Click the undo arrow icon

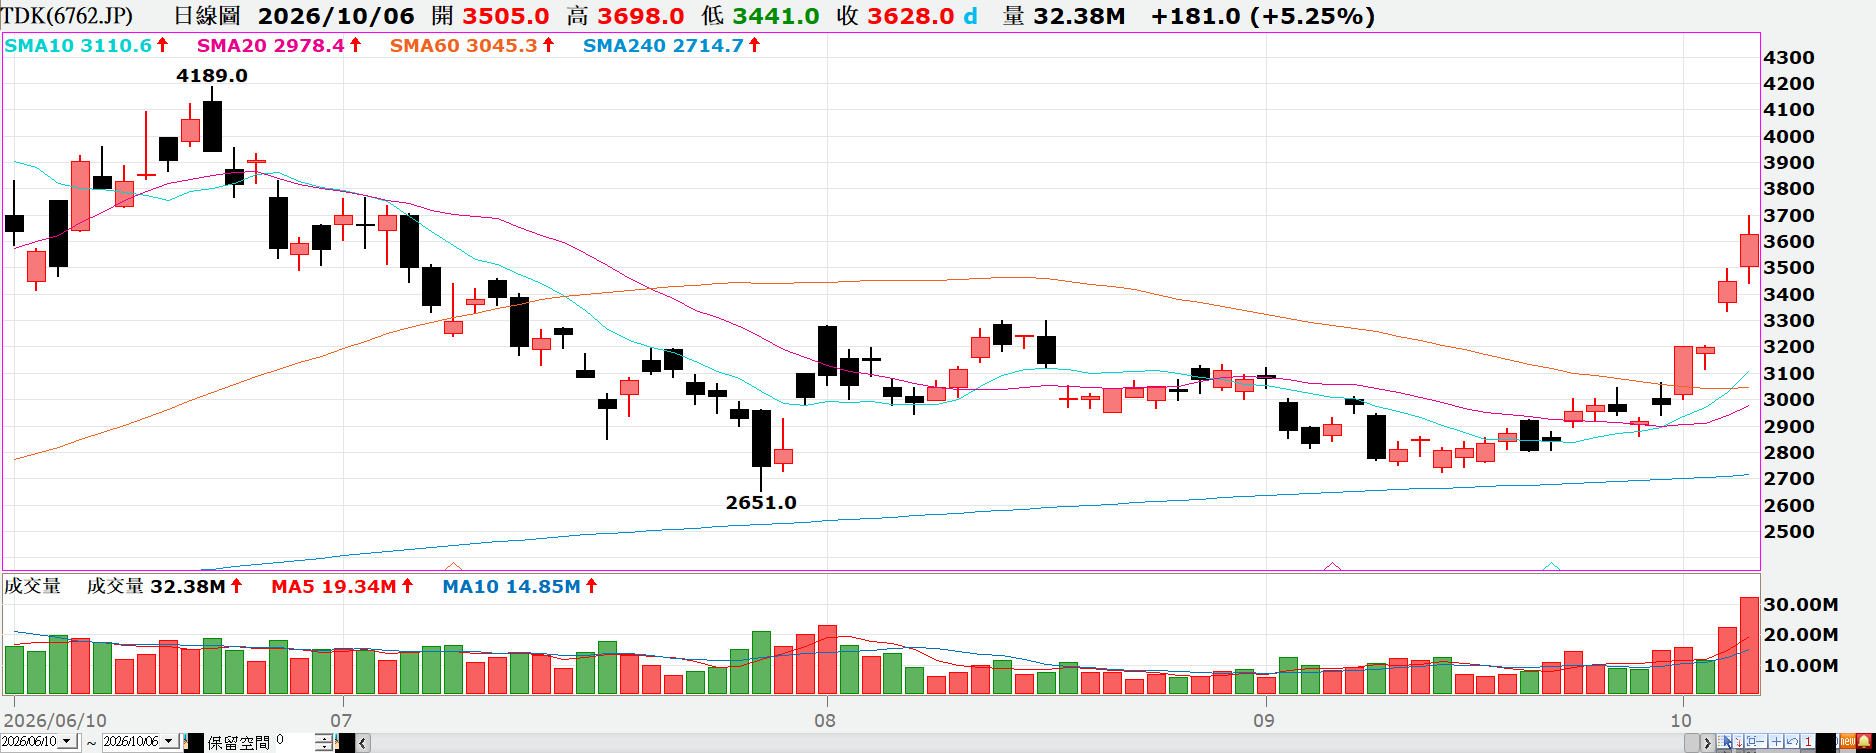click(x=1792, y=741)
